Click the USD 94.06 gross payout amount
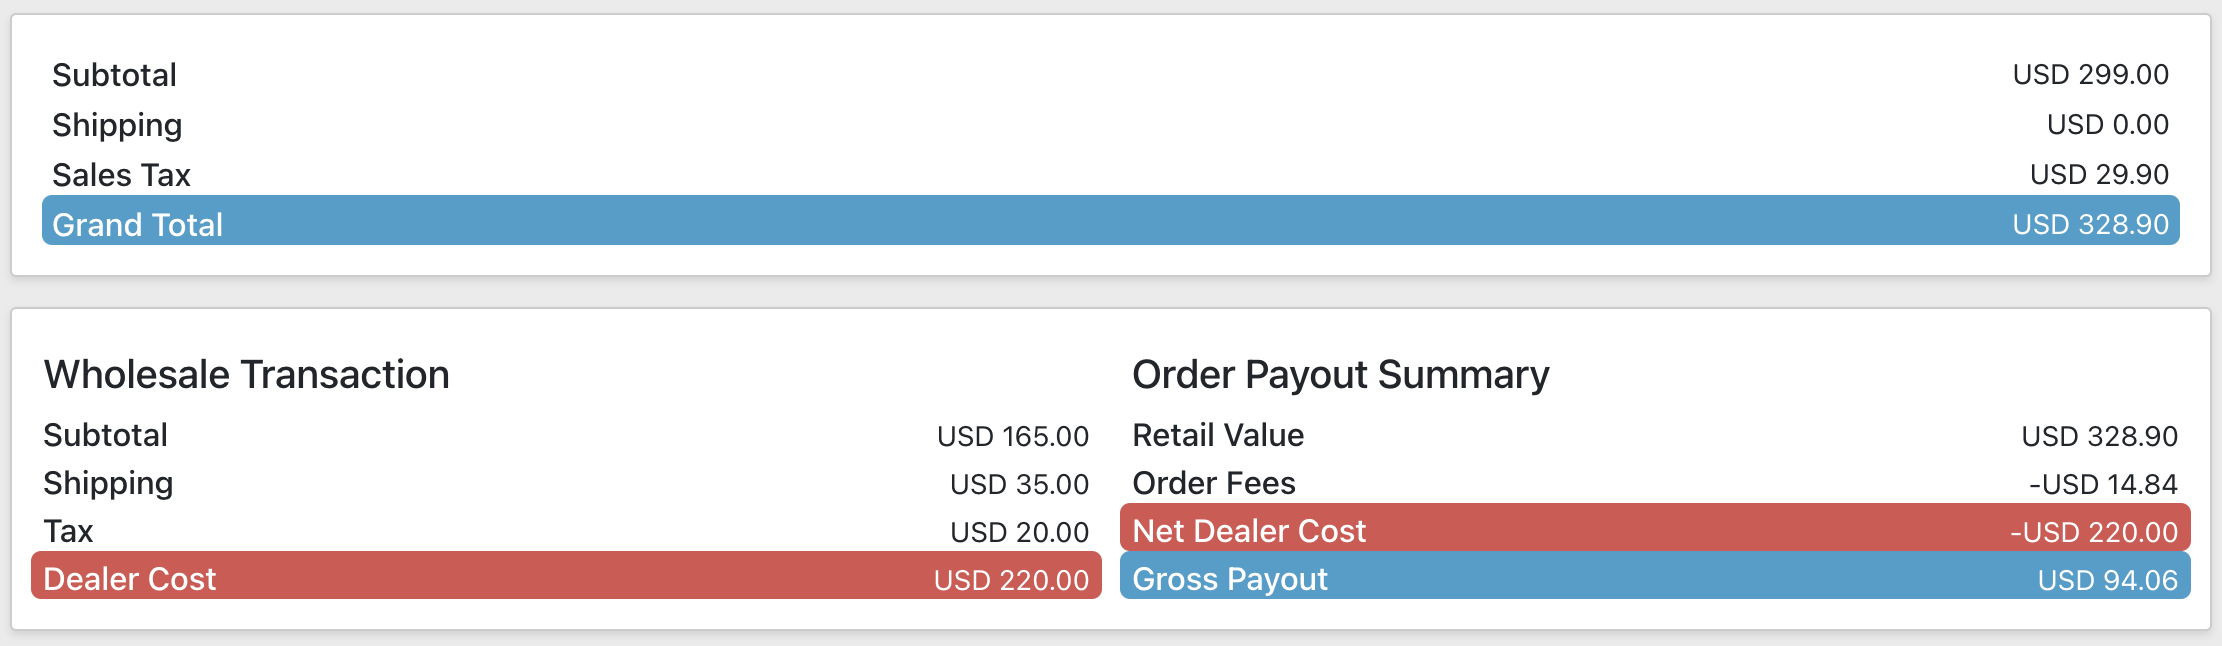Image resolution: width=2222 pixels, height=646 pixels. click(x=2107, y=581)
